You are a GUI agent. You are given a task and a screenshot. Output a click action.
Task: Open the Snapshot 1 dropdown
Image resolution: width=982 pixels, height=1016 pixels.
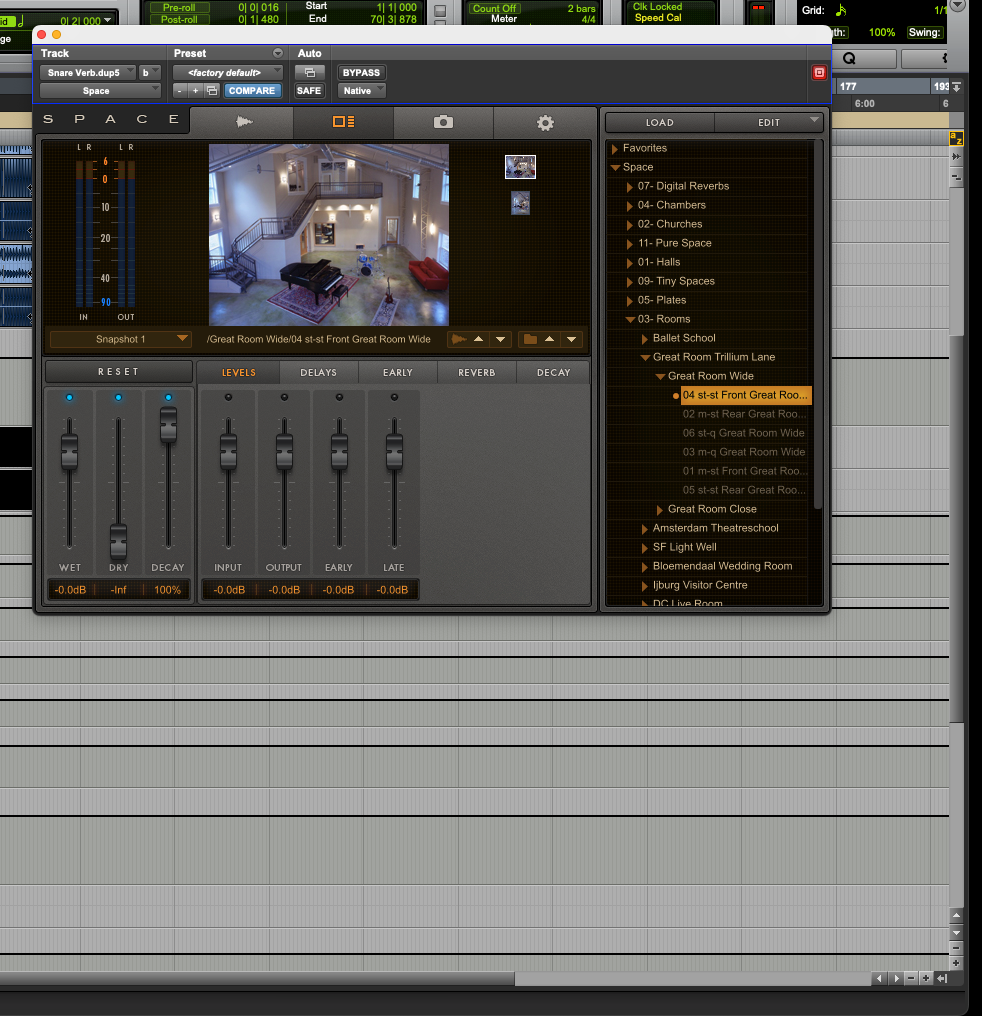click(x=120, y=339)
